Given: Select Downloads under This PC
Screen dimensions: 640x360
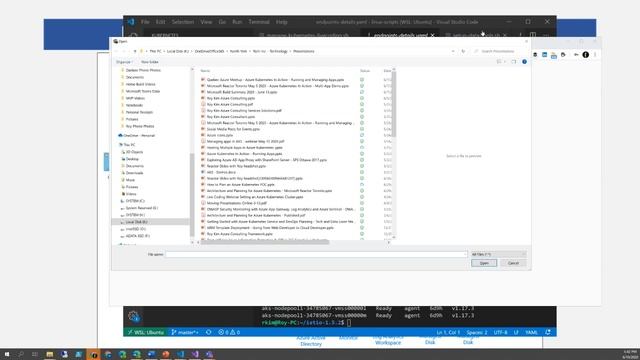Looking at the screenshot, I should pos(134,173).
